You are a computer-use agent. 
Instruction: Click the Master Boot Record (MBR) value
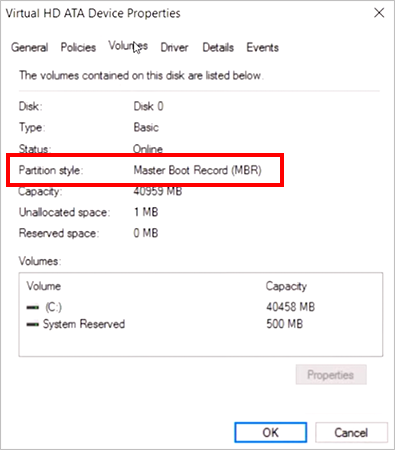point(197,170)
